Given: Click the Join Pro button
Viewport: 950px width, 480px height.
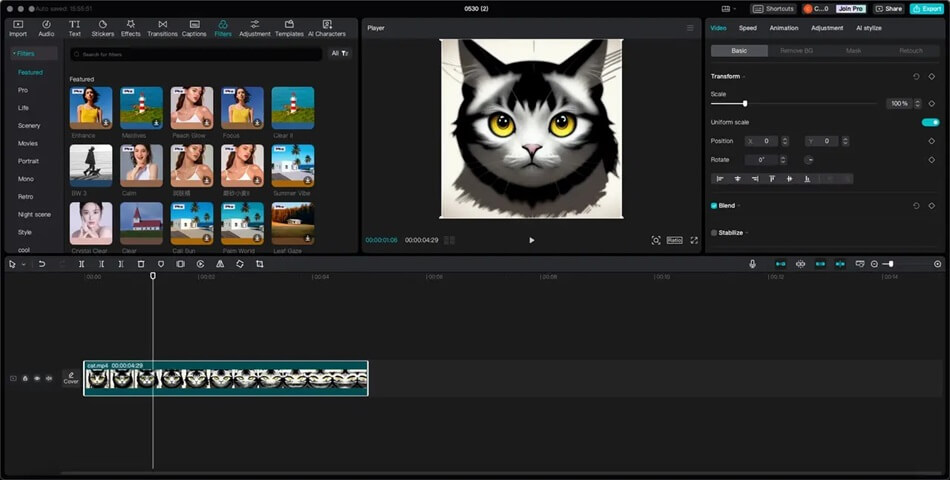Looking at the screenshot, I should (851, 9).
